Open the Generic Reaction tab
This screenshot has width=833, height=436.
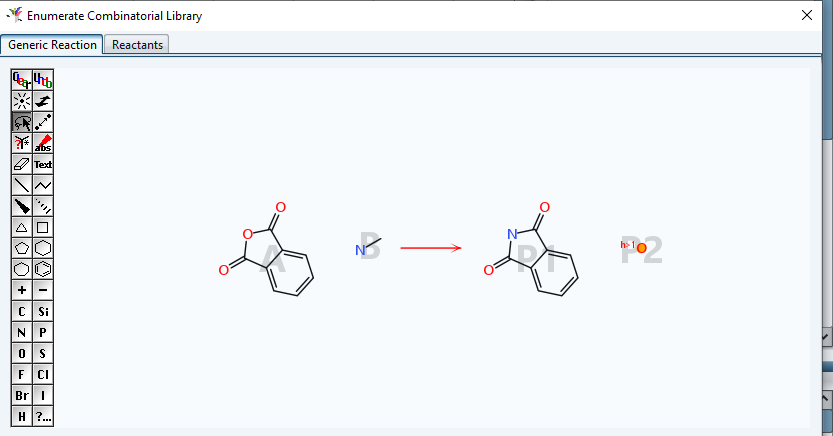click(x=52, y=44)
